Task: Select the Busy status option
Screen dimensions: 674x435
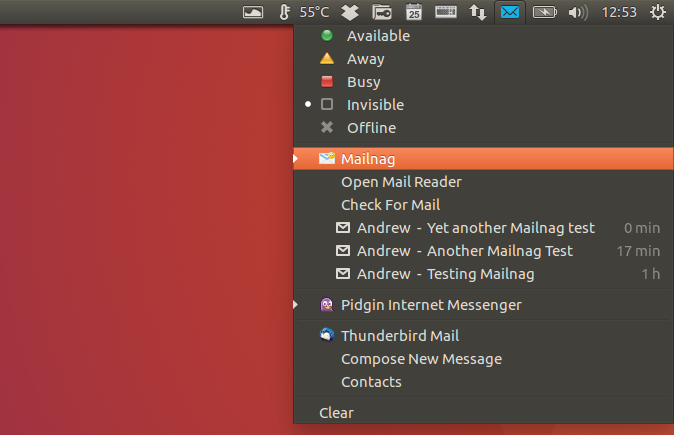Action: point(363,82)
